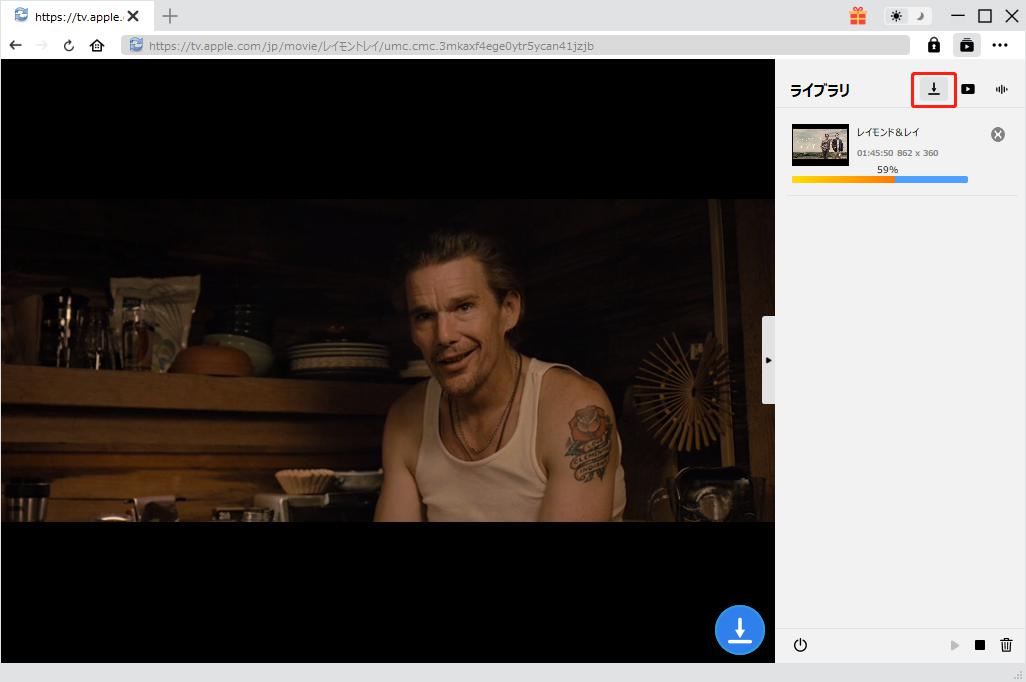Select the https://tv.apple tab
Screen dimensions: 1026x682
77,16
